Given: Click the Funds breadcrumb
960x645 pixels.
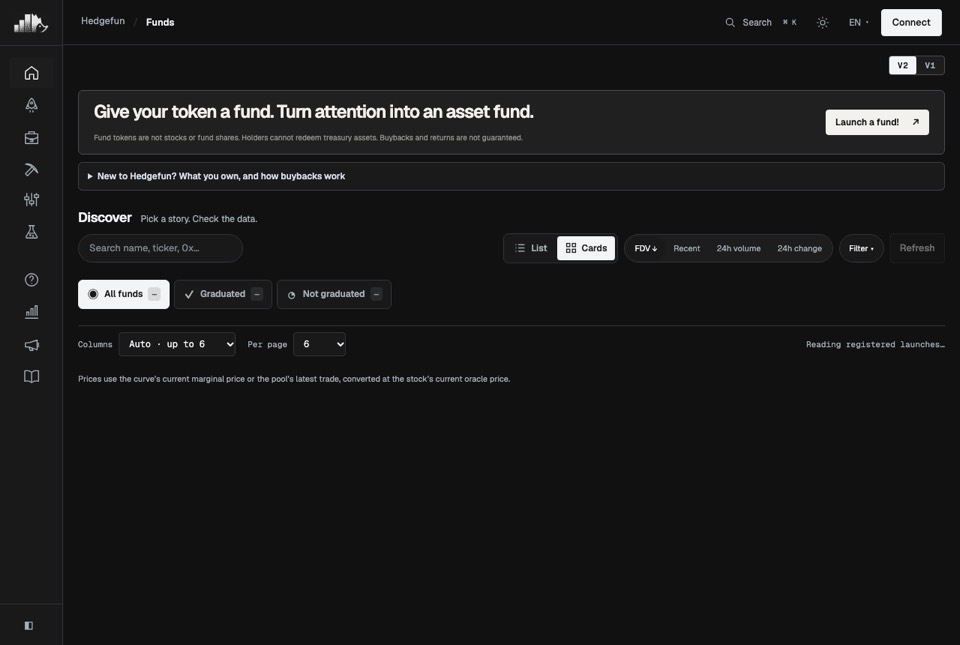Looking at the screenshot, I should pyautogui.click(x=160, y=22).
